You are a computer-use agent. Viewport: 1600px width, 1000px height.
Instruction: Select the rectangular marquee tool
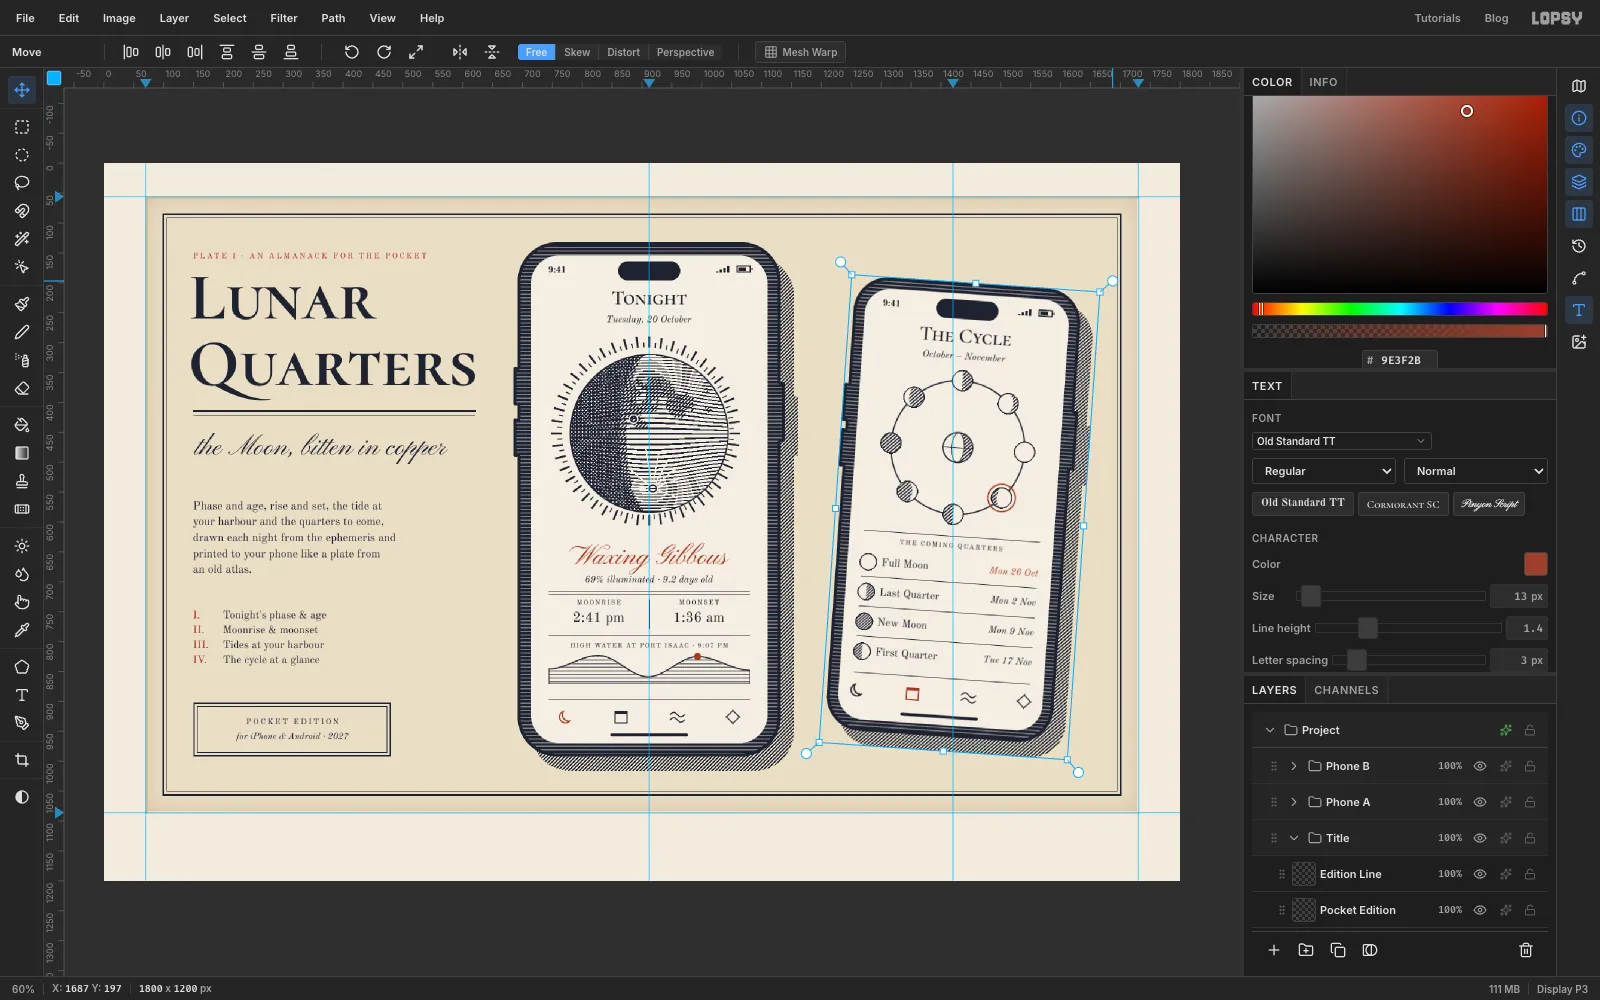22,127
